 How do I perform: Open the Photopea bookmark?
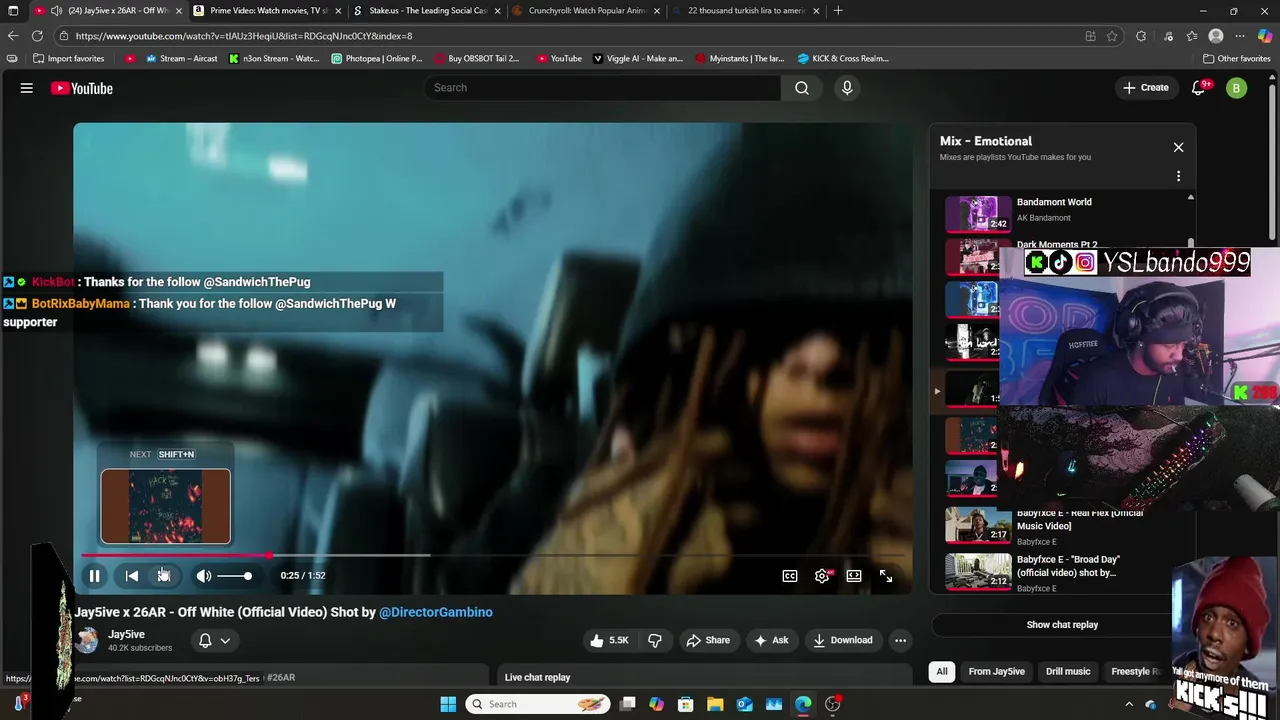(x=377, y=59)
